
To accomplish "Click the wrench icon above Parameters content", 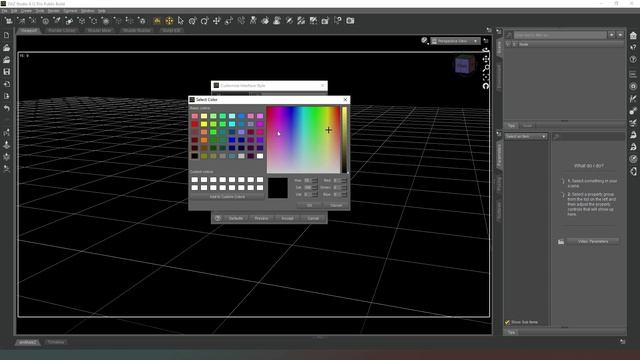I will click(x=556, y=137).
